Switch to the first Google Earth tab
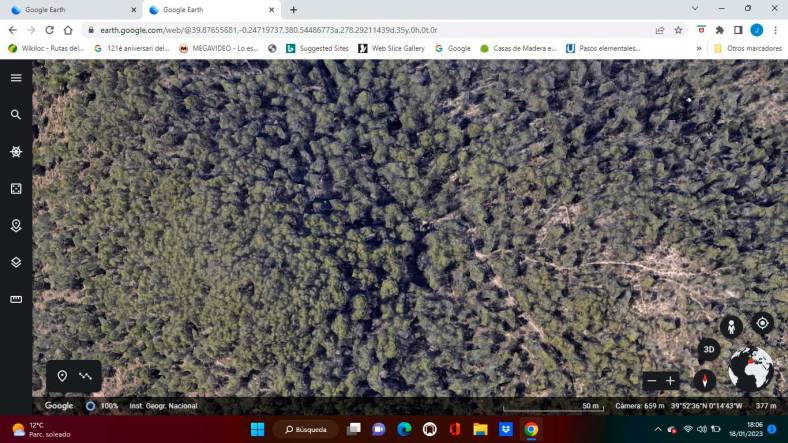Screen dimensions: 788x443 pos(73,10)
